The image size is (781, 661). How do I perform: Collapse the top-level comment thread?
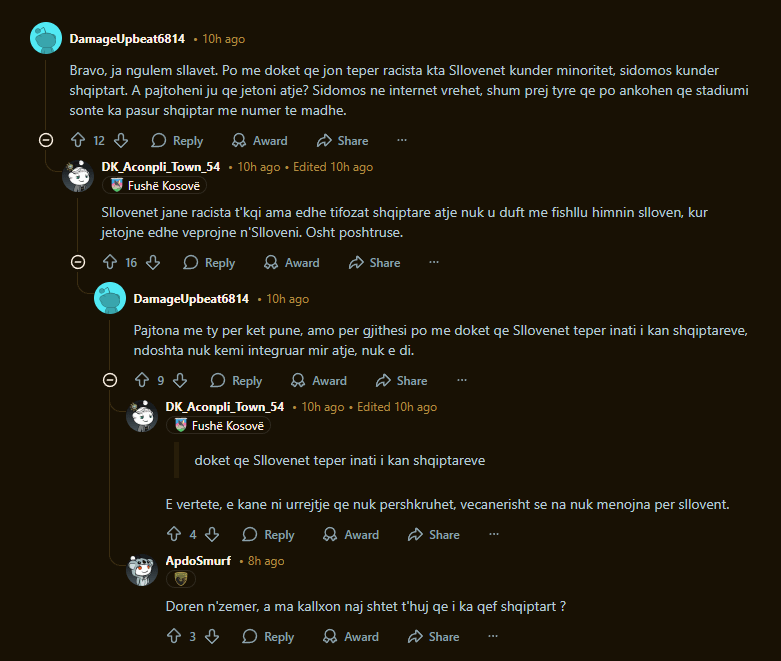click(46, 141)
